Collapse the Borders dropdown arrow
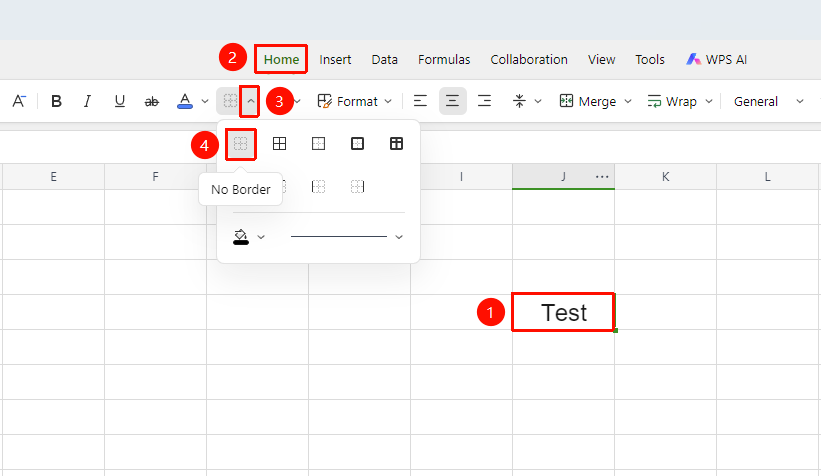 [x=251, y=101]
